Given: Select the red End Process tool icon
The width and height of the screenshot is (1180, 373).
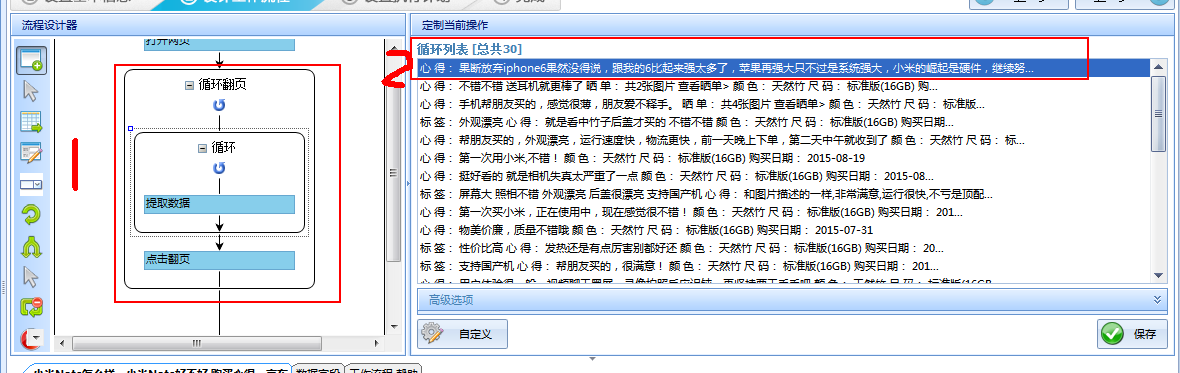Looking at the screenshot, I should 31,338.
